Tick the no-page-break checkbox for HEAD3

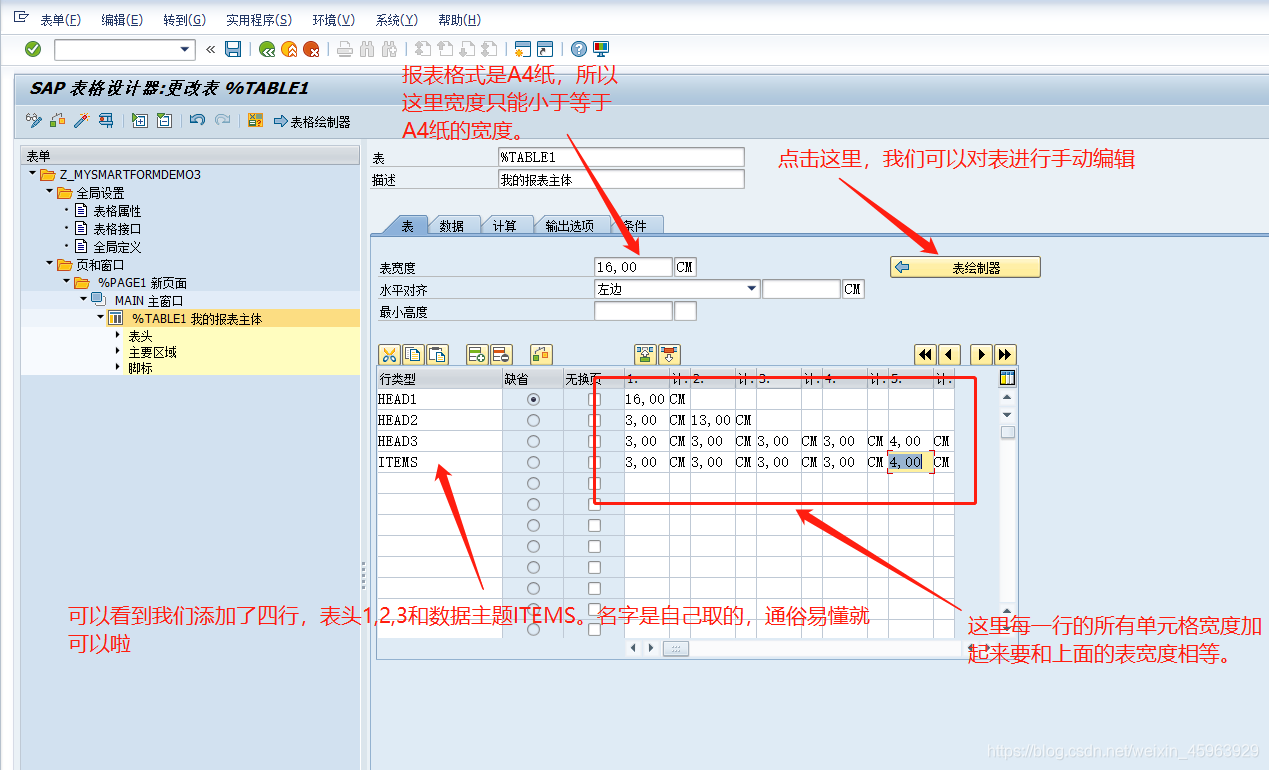594,441
